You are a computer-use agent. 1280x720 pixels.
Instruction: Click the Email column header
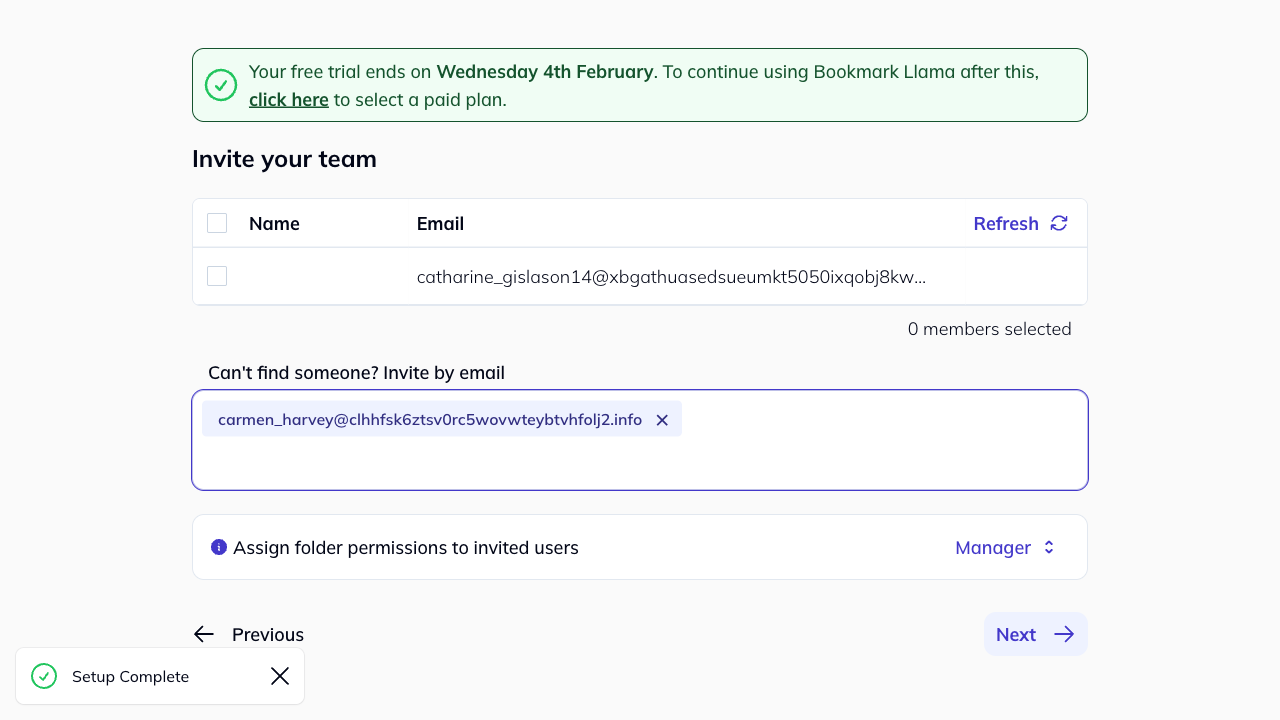(440, 223)
